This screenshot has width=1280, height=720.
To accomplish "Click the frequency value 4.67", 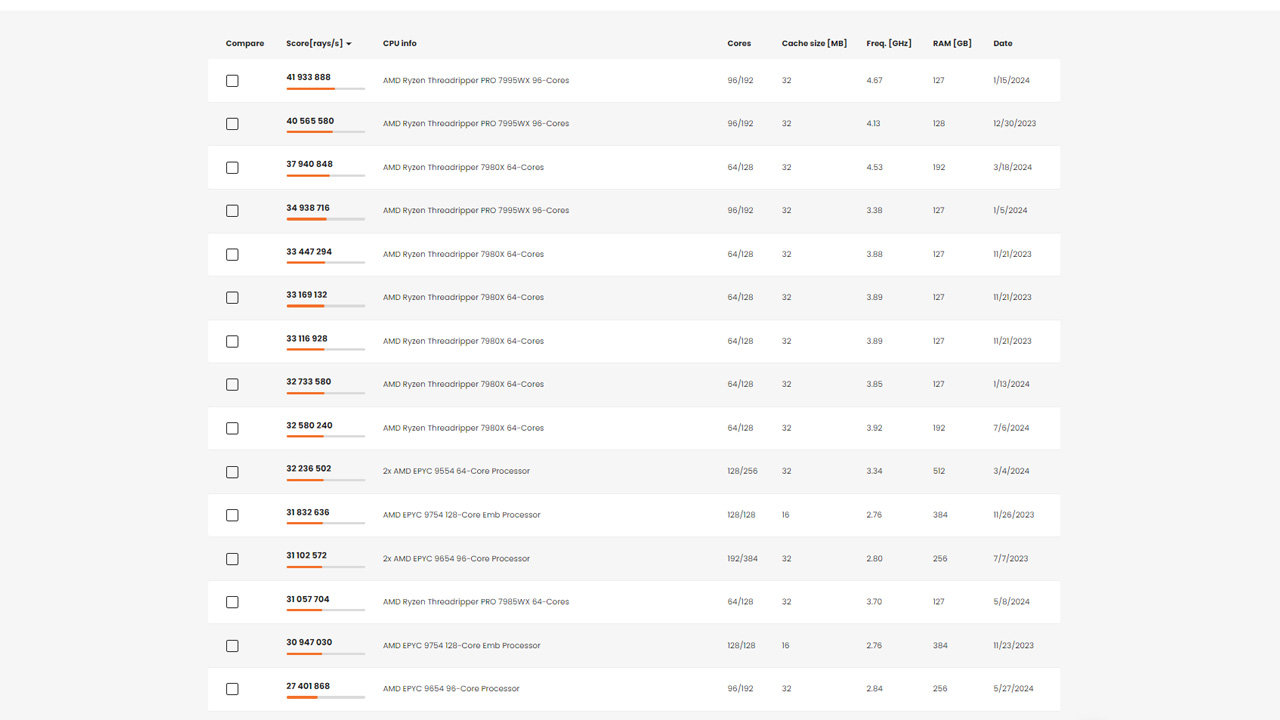I will (x=874, y=81).
